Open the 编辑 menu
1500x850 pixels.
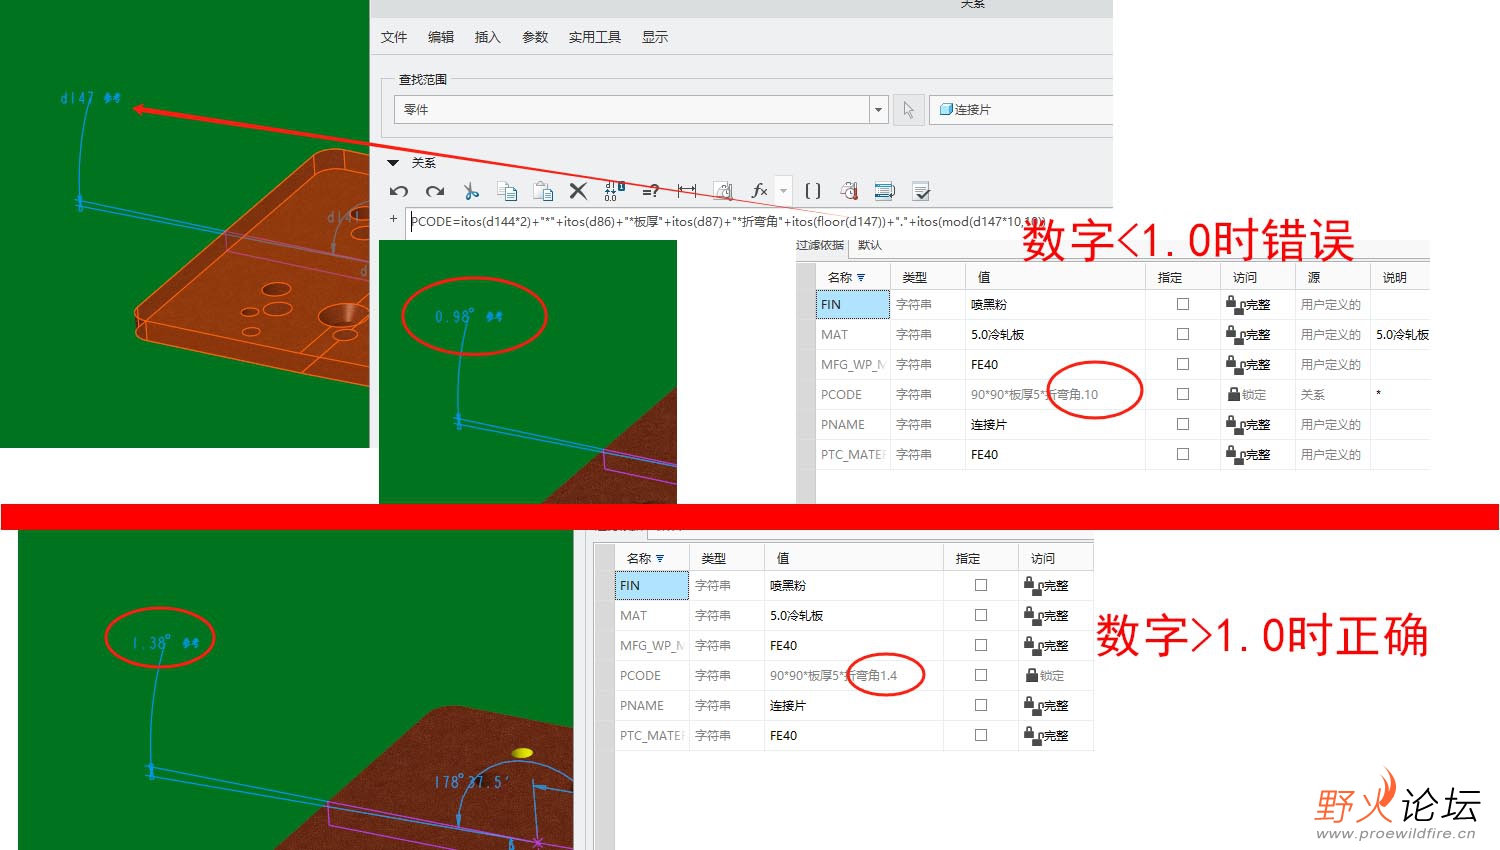441,37
